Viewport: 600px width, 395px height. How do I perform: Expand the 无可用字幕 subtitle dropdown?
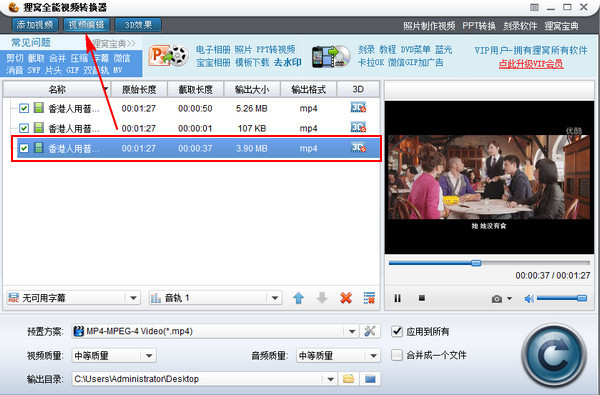coord(133,298)
